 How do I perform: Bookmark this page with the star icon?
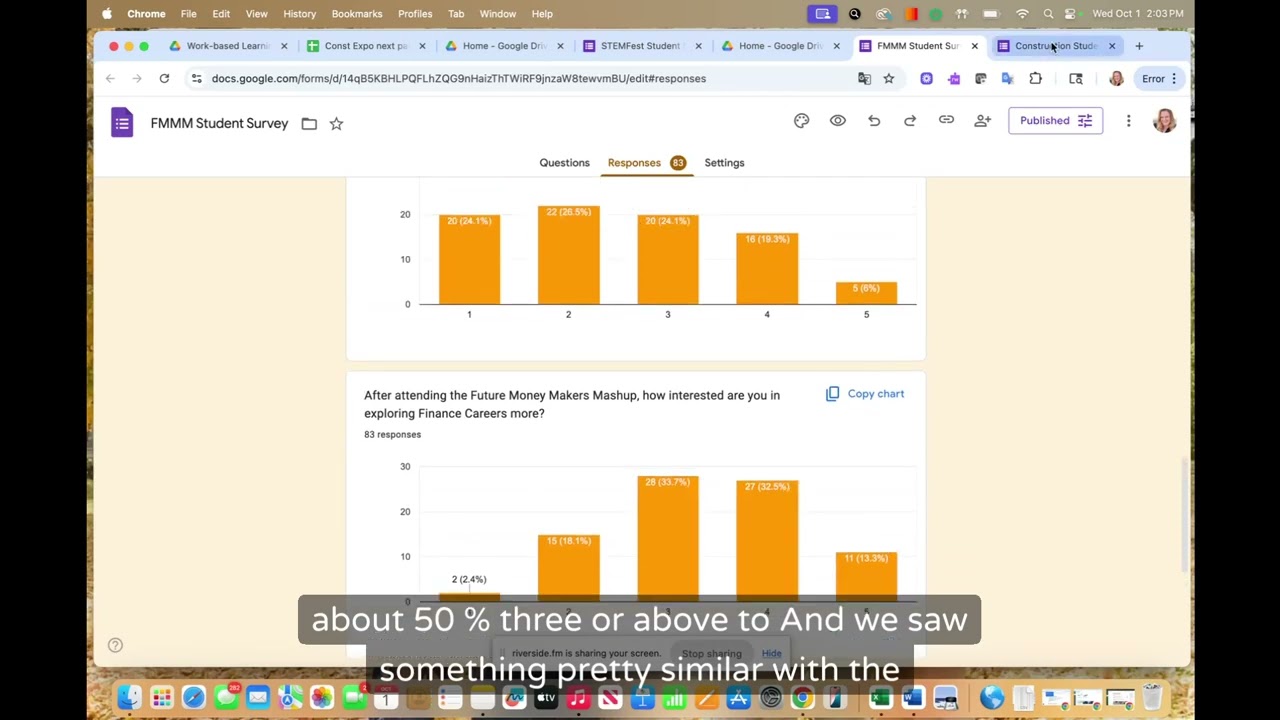click(x=888, y=79)
